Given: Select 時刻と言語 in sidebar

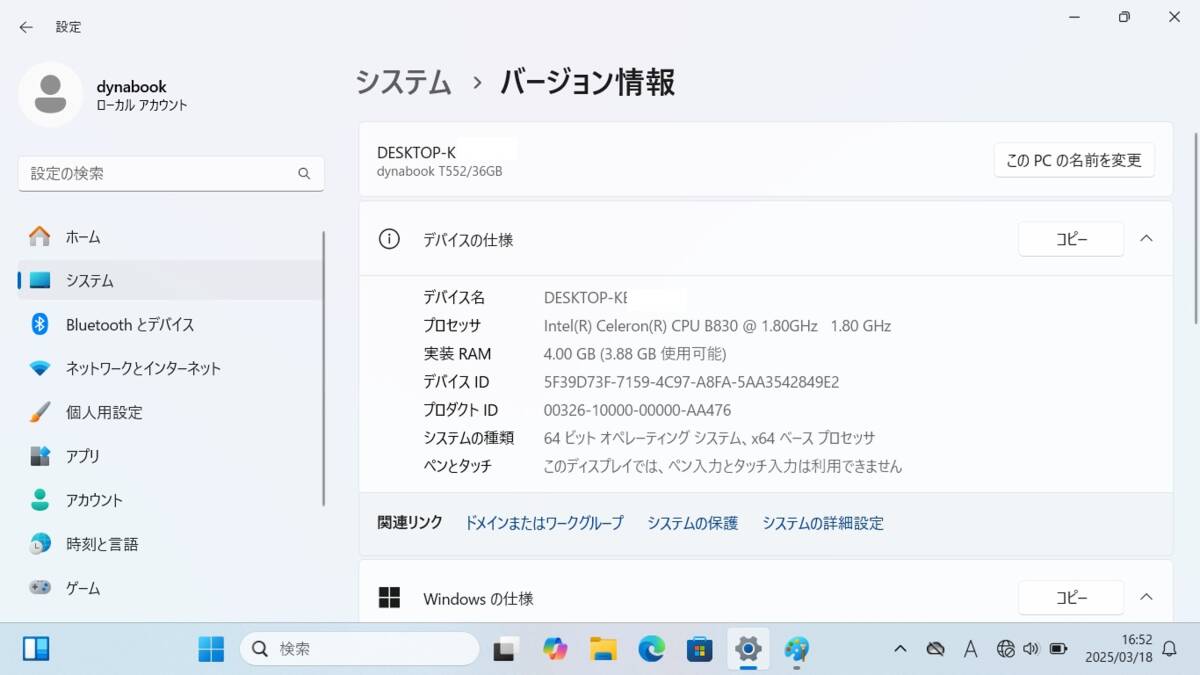Looking at the screenshot, I should pos(102,544).
